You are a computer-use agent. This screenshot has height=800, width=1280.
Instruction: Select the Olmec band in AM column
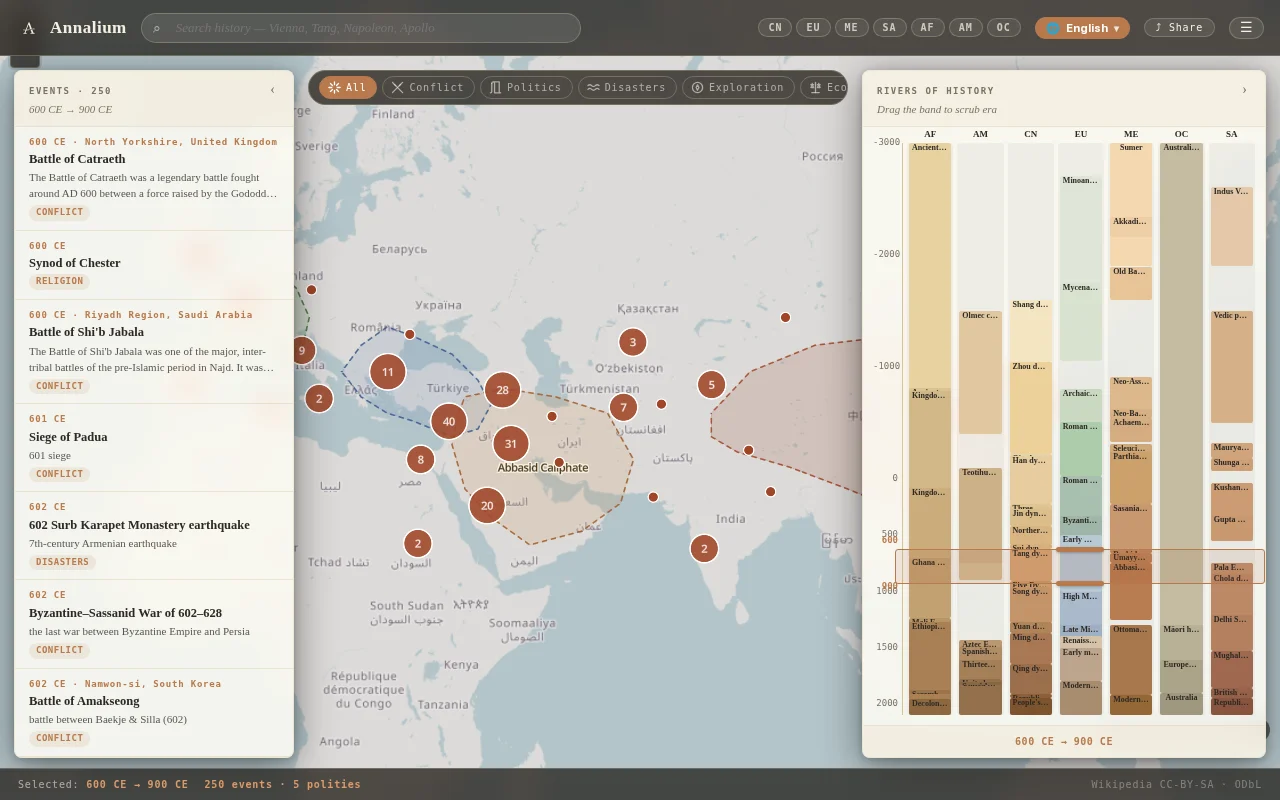pos(980,371)
